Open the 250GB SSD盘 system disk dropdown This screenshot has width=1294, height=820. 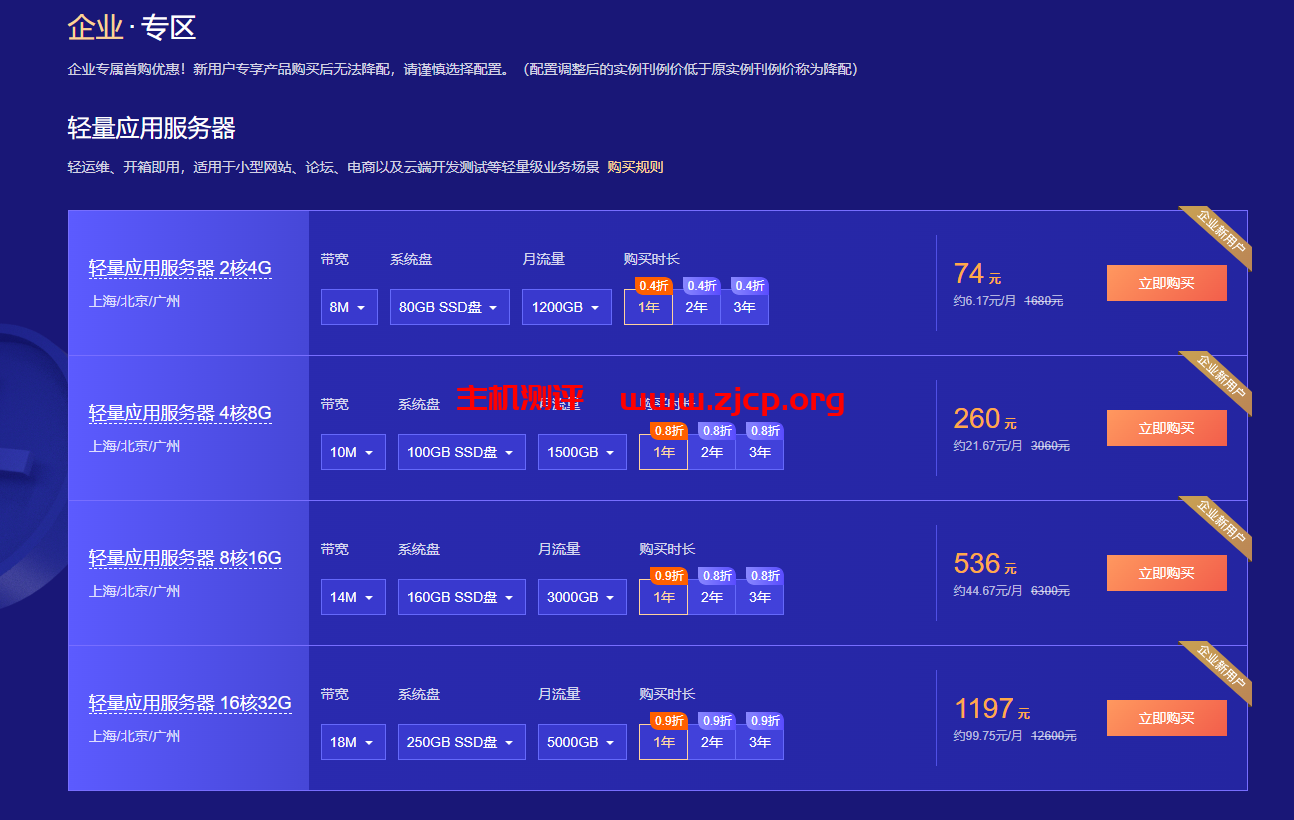tap(462, 742)
